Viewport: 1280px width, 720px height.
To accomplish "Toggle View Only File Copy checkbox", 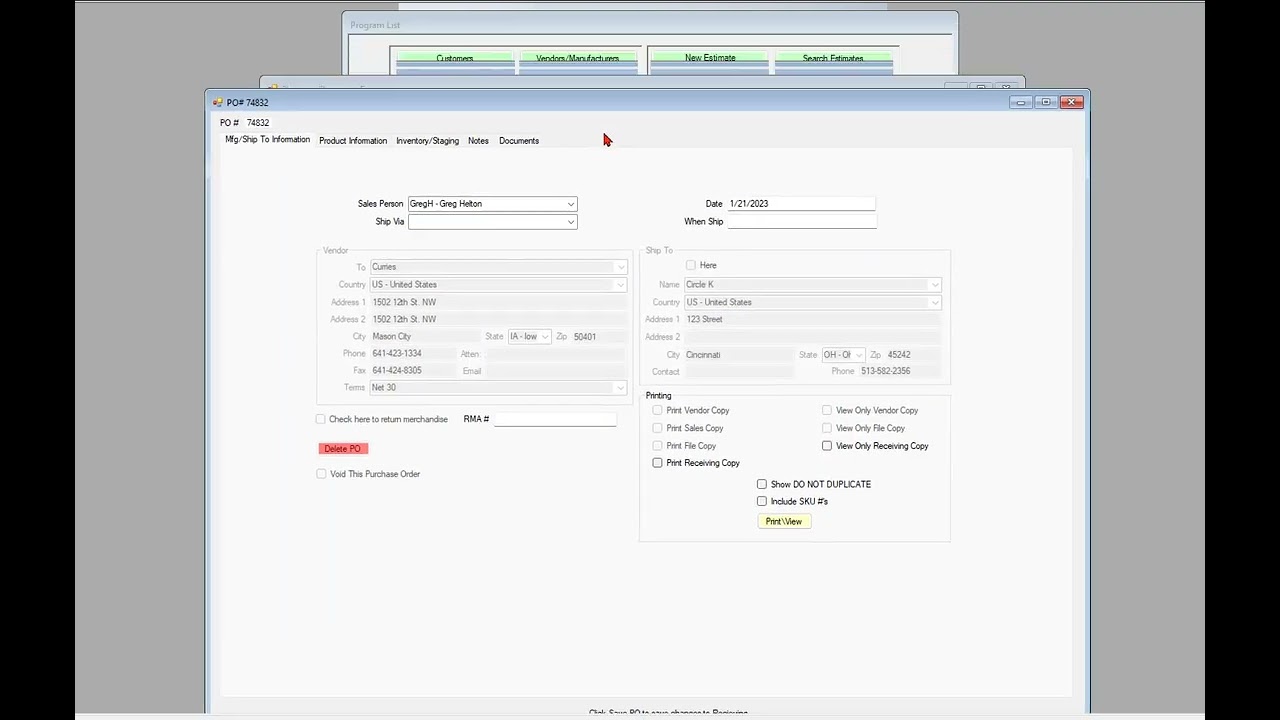I will pos(827,428).
